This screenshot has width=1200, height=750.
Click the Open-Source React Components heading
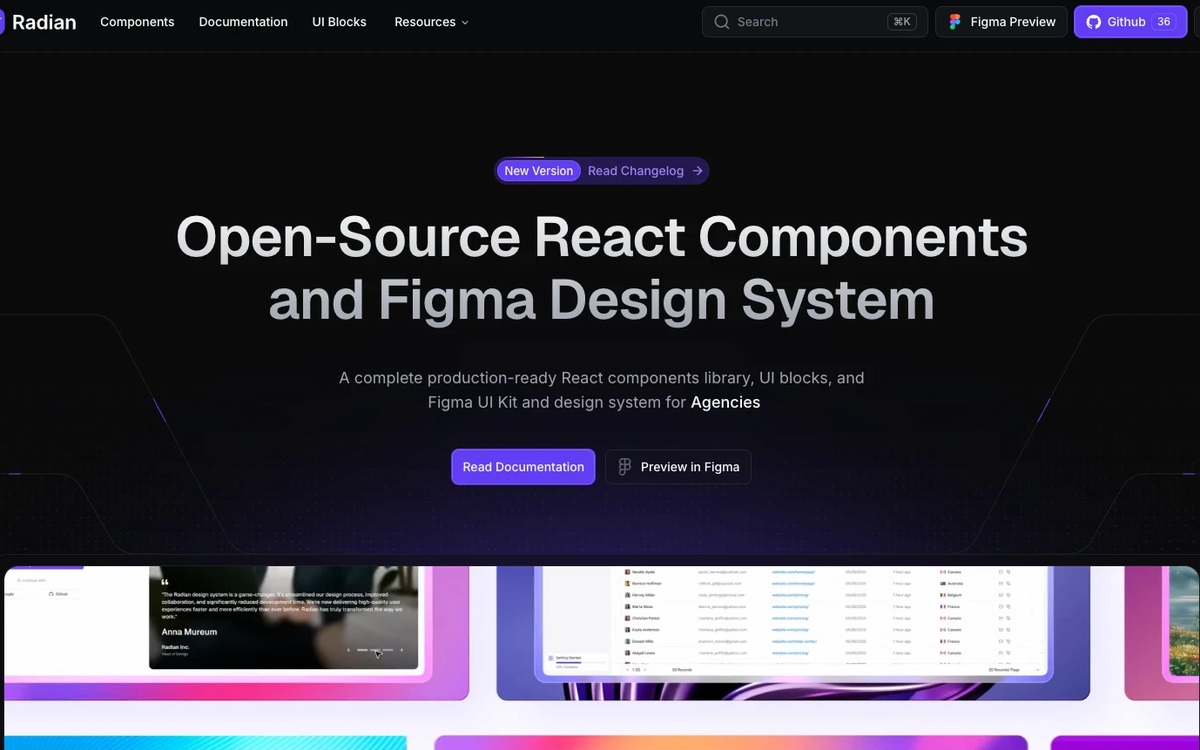point(602,237)
